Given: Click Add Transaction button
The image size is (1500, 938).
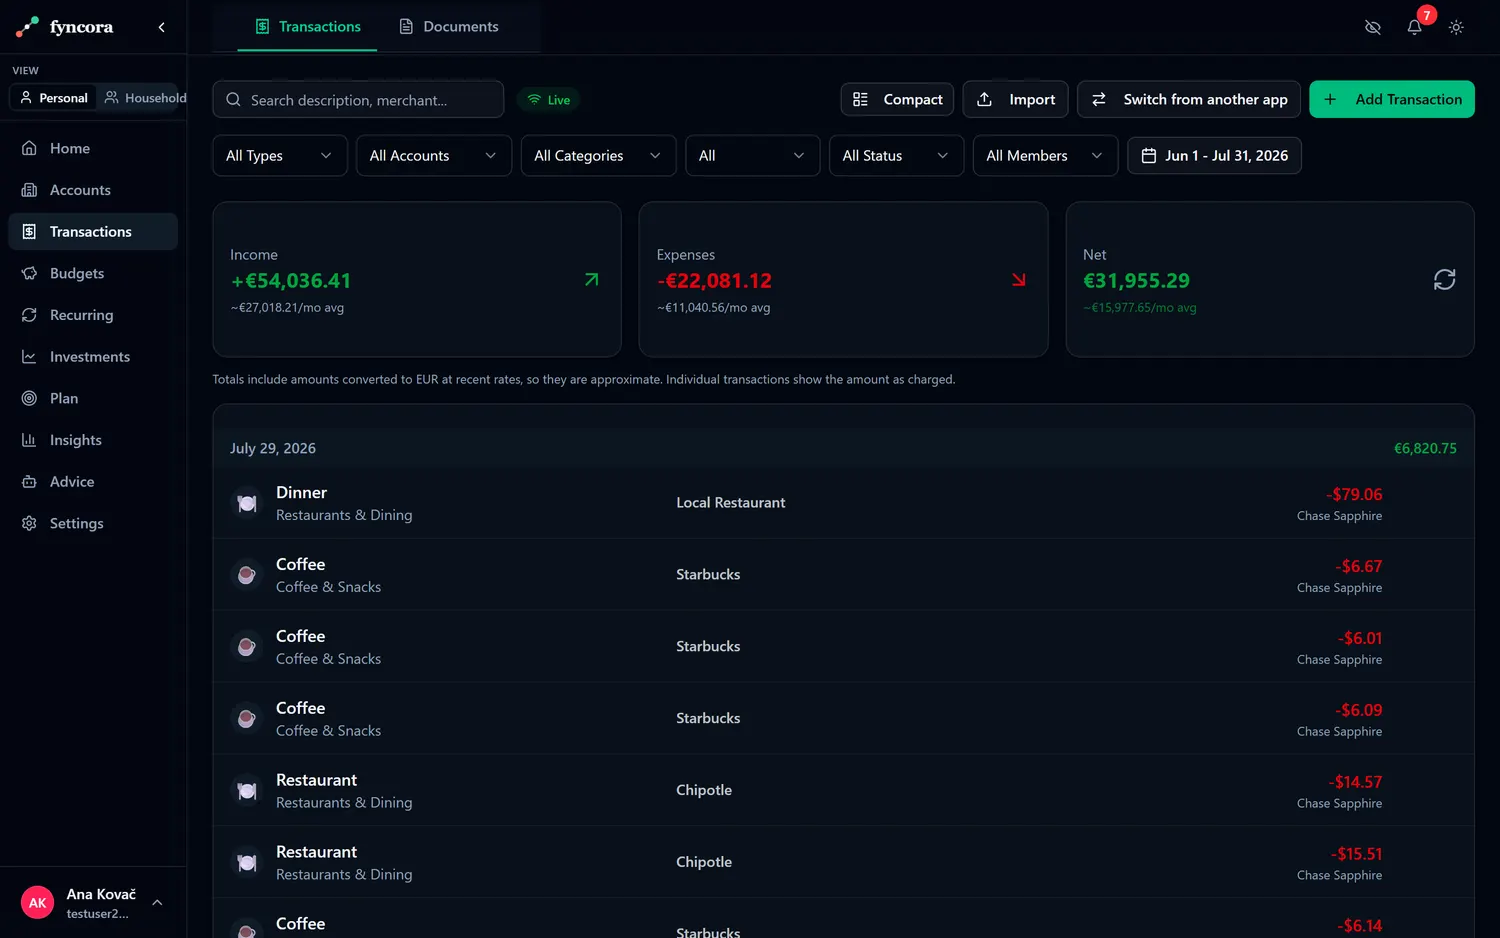Looking at the screenshot, I should pyautogui.click(x=1392, y=99).
